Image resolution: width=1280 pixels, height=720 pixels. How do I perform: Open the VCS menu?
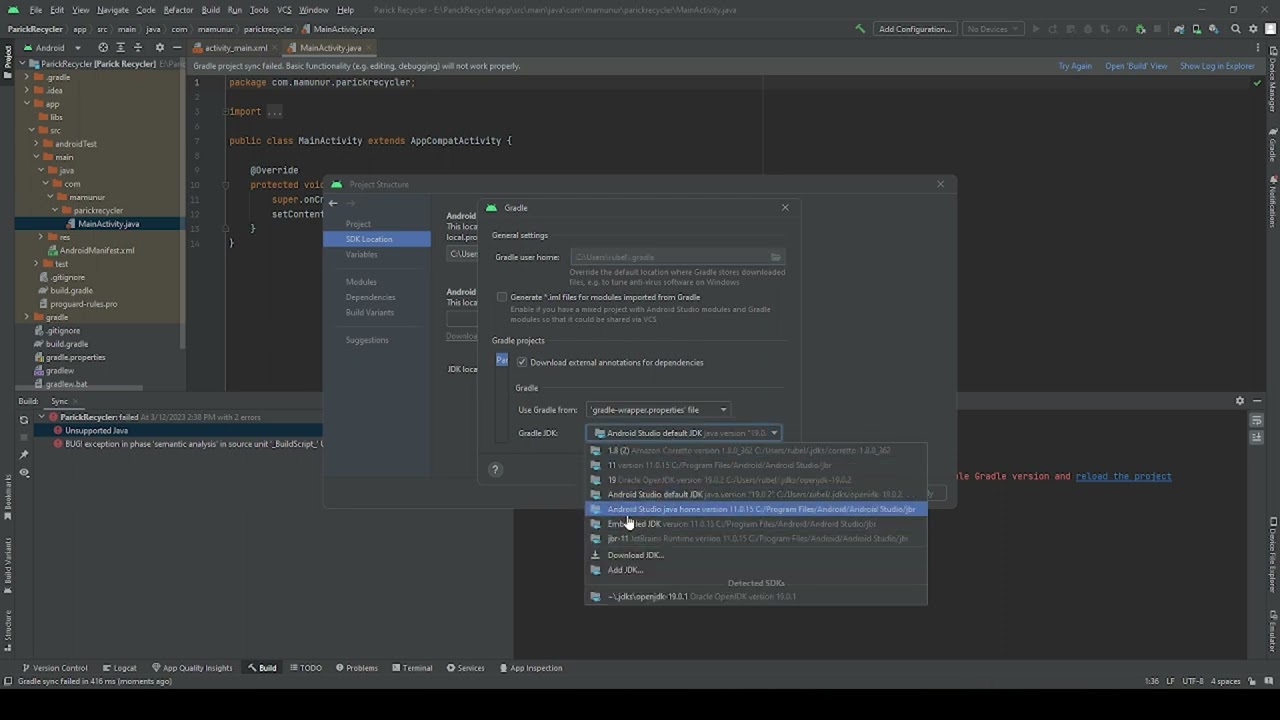pyautogui.click(x=284, y=10)
